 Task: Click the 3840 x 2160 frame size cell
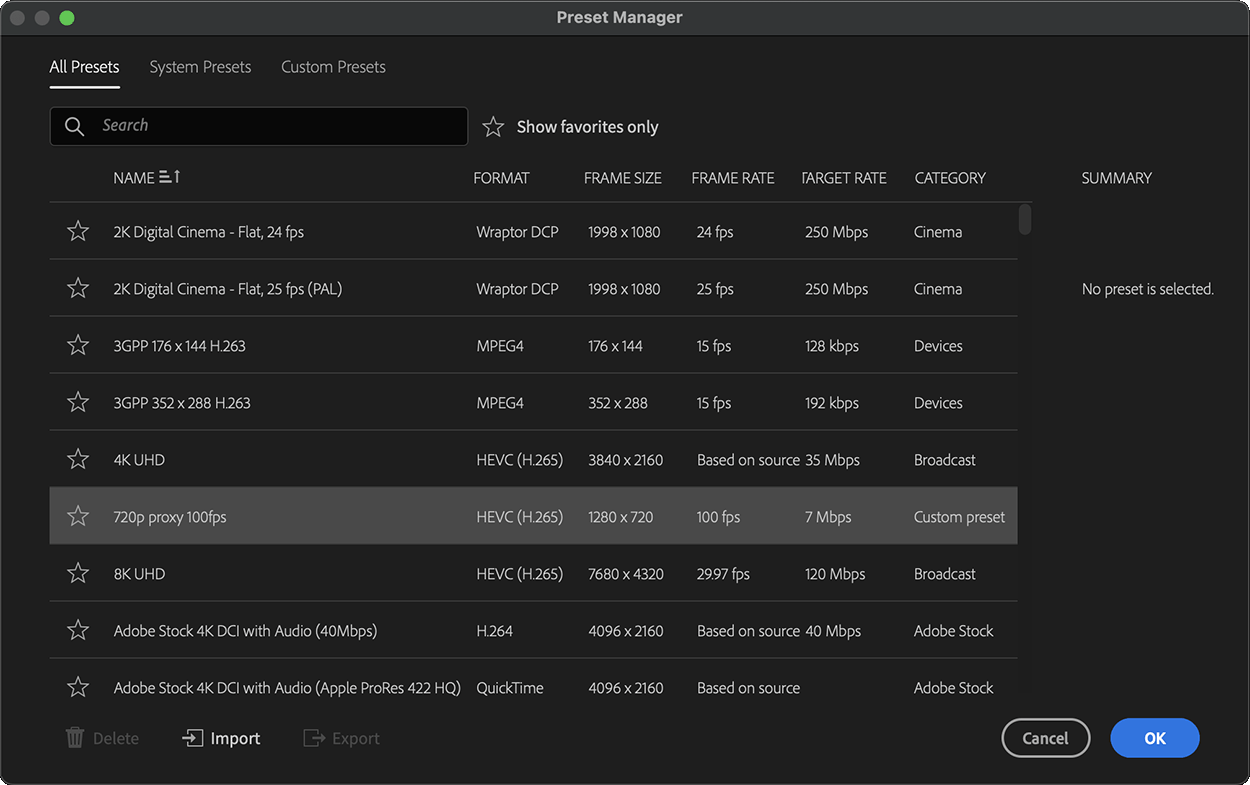(626, 460)
